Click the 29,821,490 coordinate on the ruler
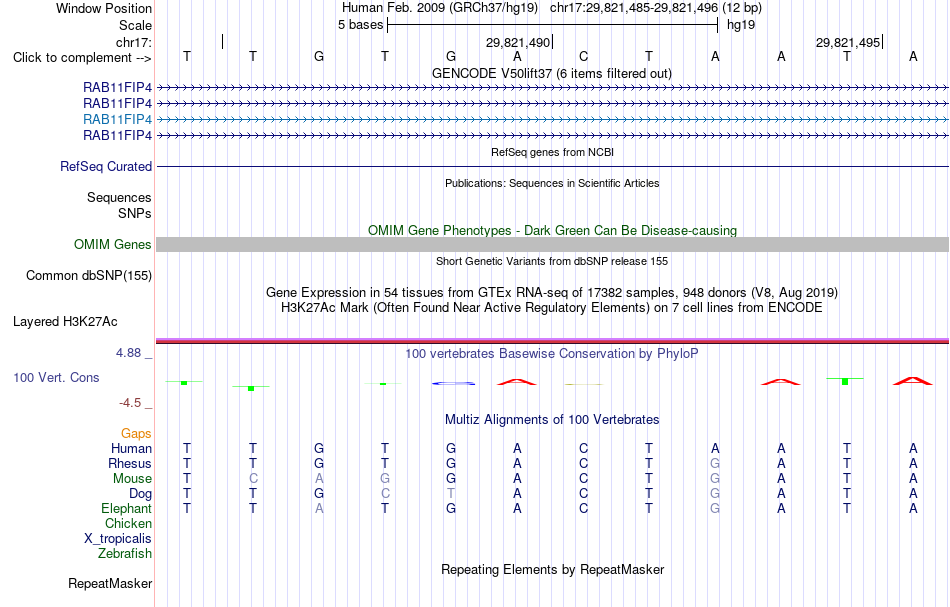Viewport: 950px width, 607px height. click(x=518, y=42)
